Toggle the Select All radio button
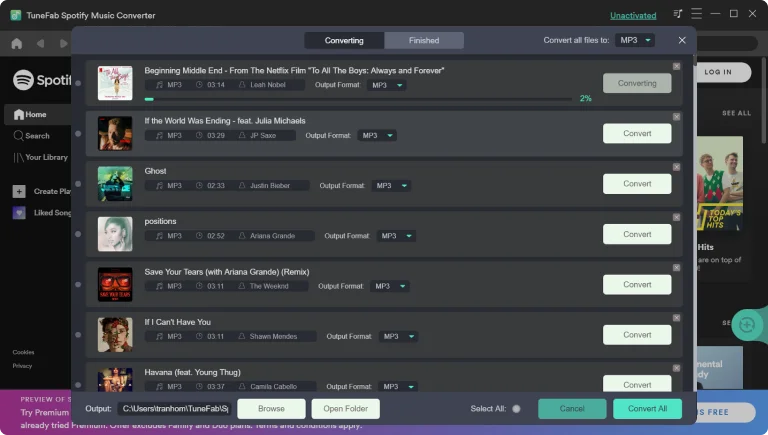The width and height of the screenshot is (768, 435). 516,408
